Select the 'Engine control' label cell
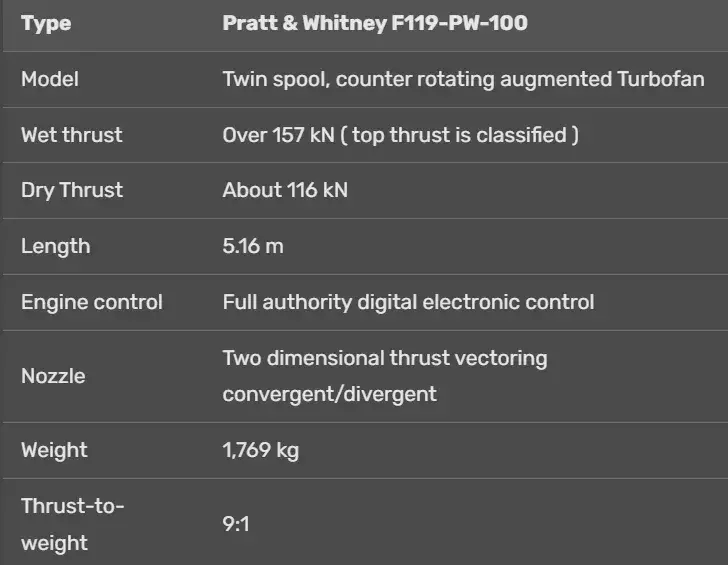Screen dimensions: 728x565 [x=92, y=302]
